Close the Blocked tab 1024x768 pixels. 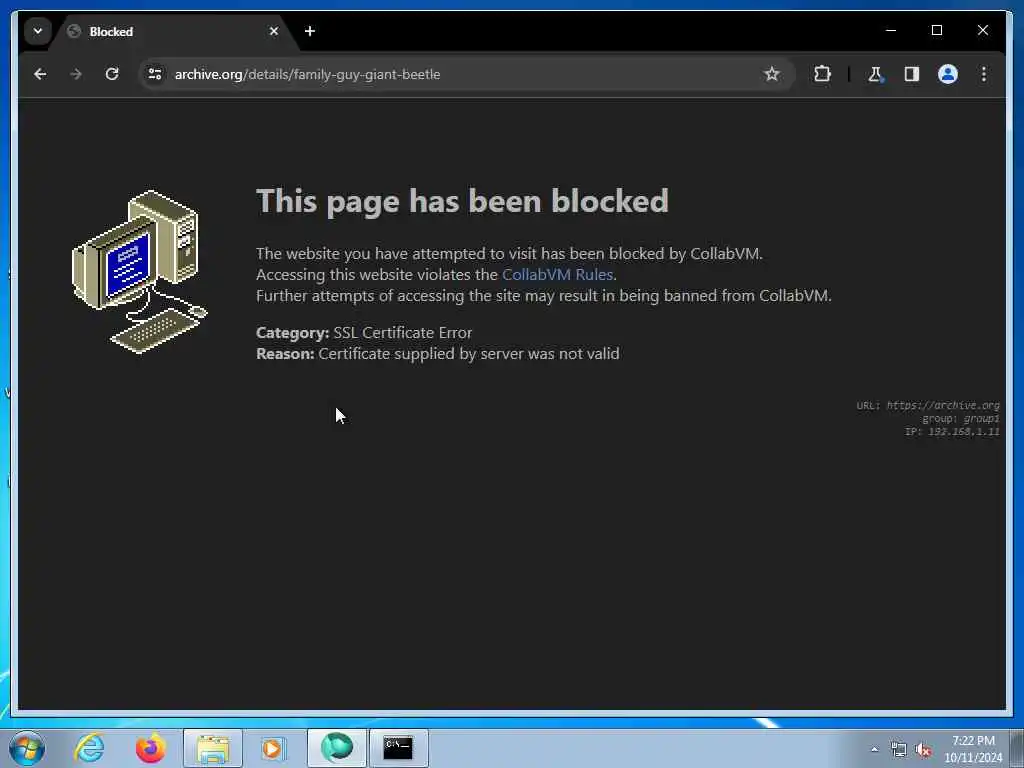click(x=274, y=31)
